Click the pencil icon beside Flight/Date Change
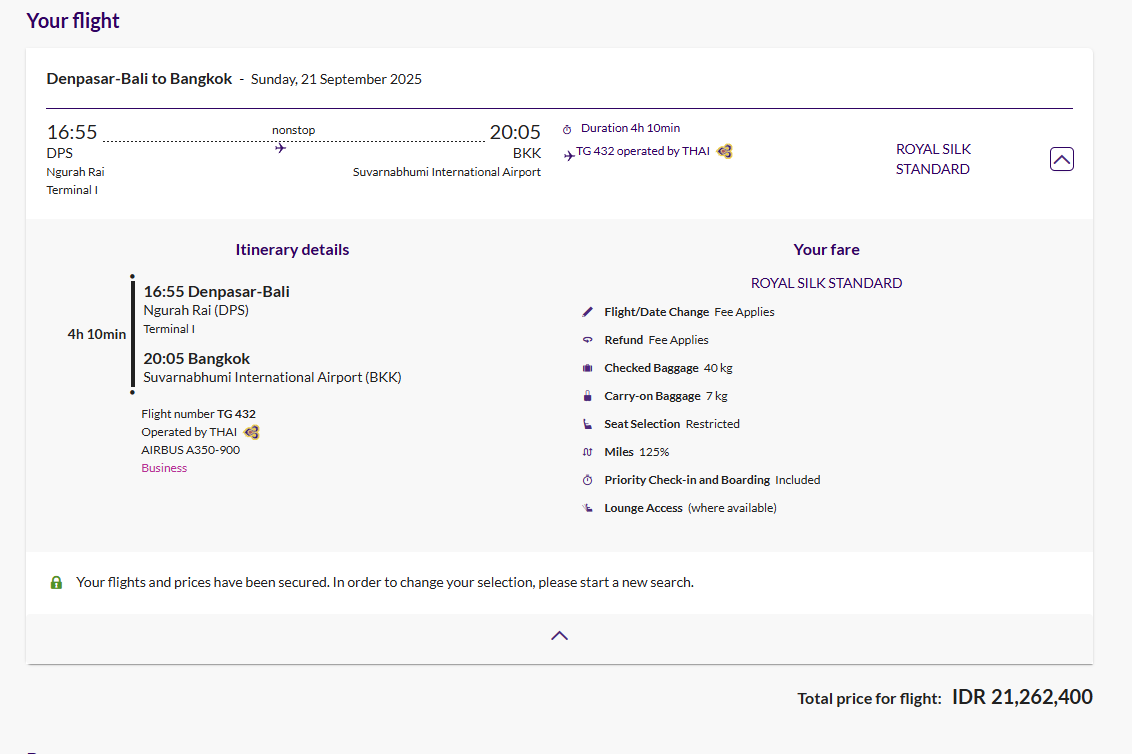Viewport: 1132px width, 754px height. click(x=588, y=312)
